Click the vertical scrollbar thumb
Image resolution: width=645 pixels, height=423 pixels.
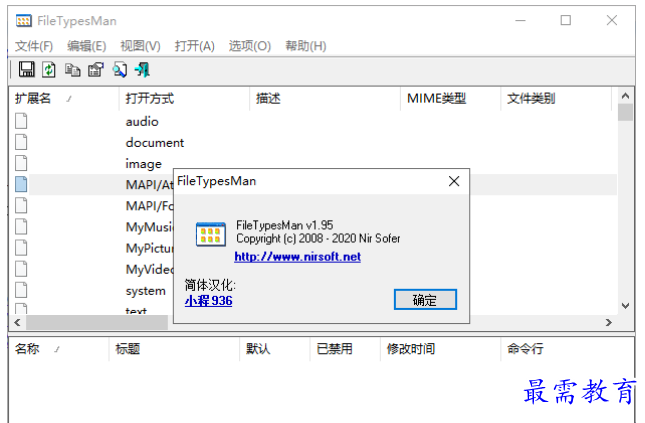(x=625, y=112)
